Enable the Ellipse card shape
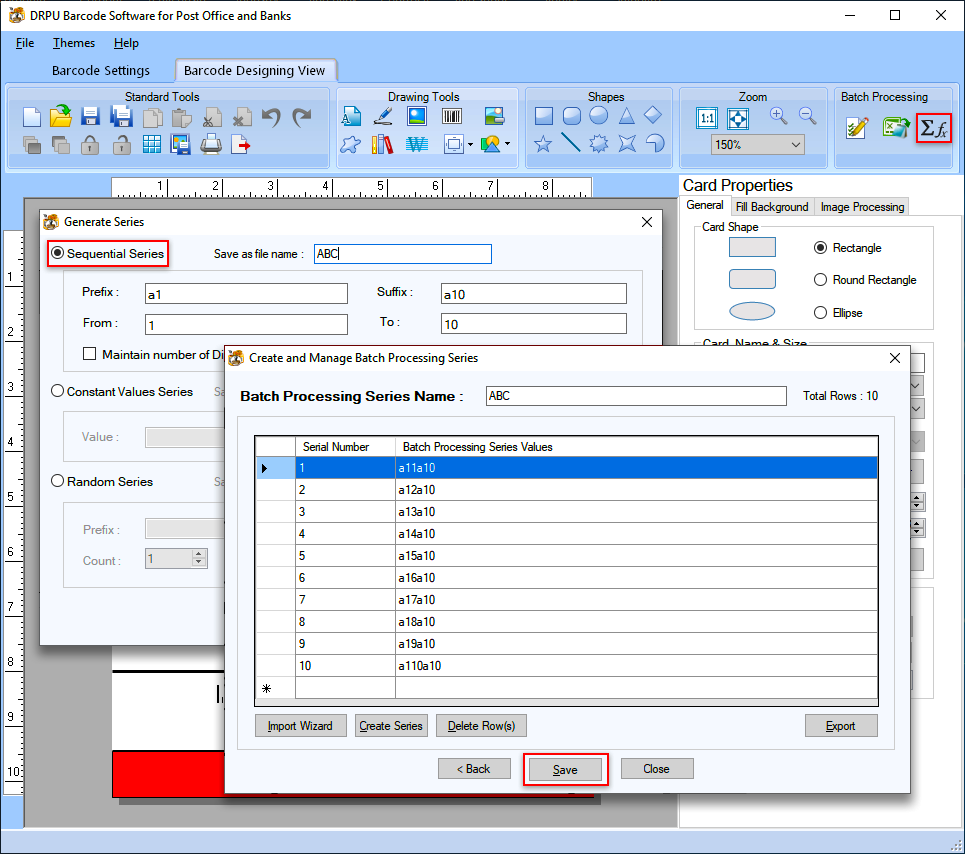 tap(820, 312)
